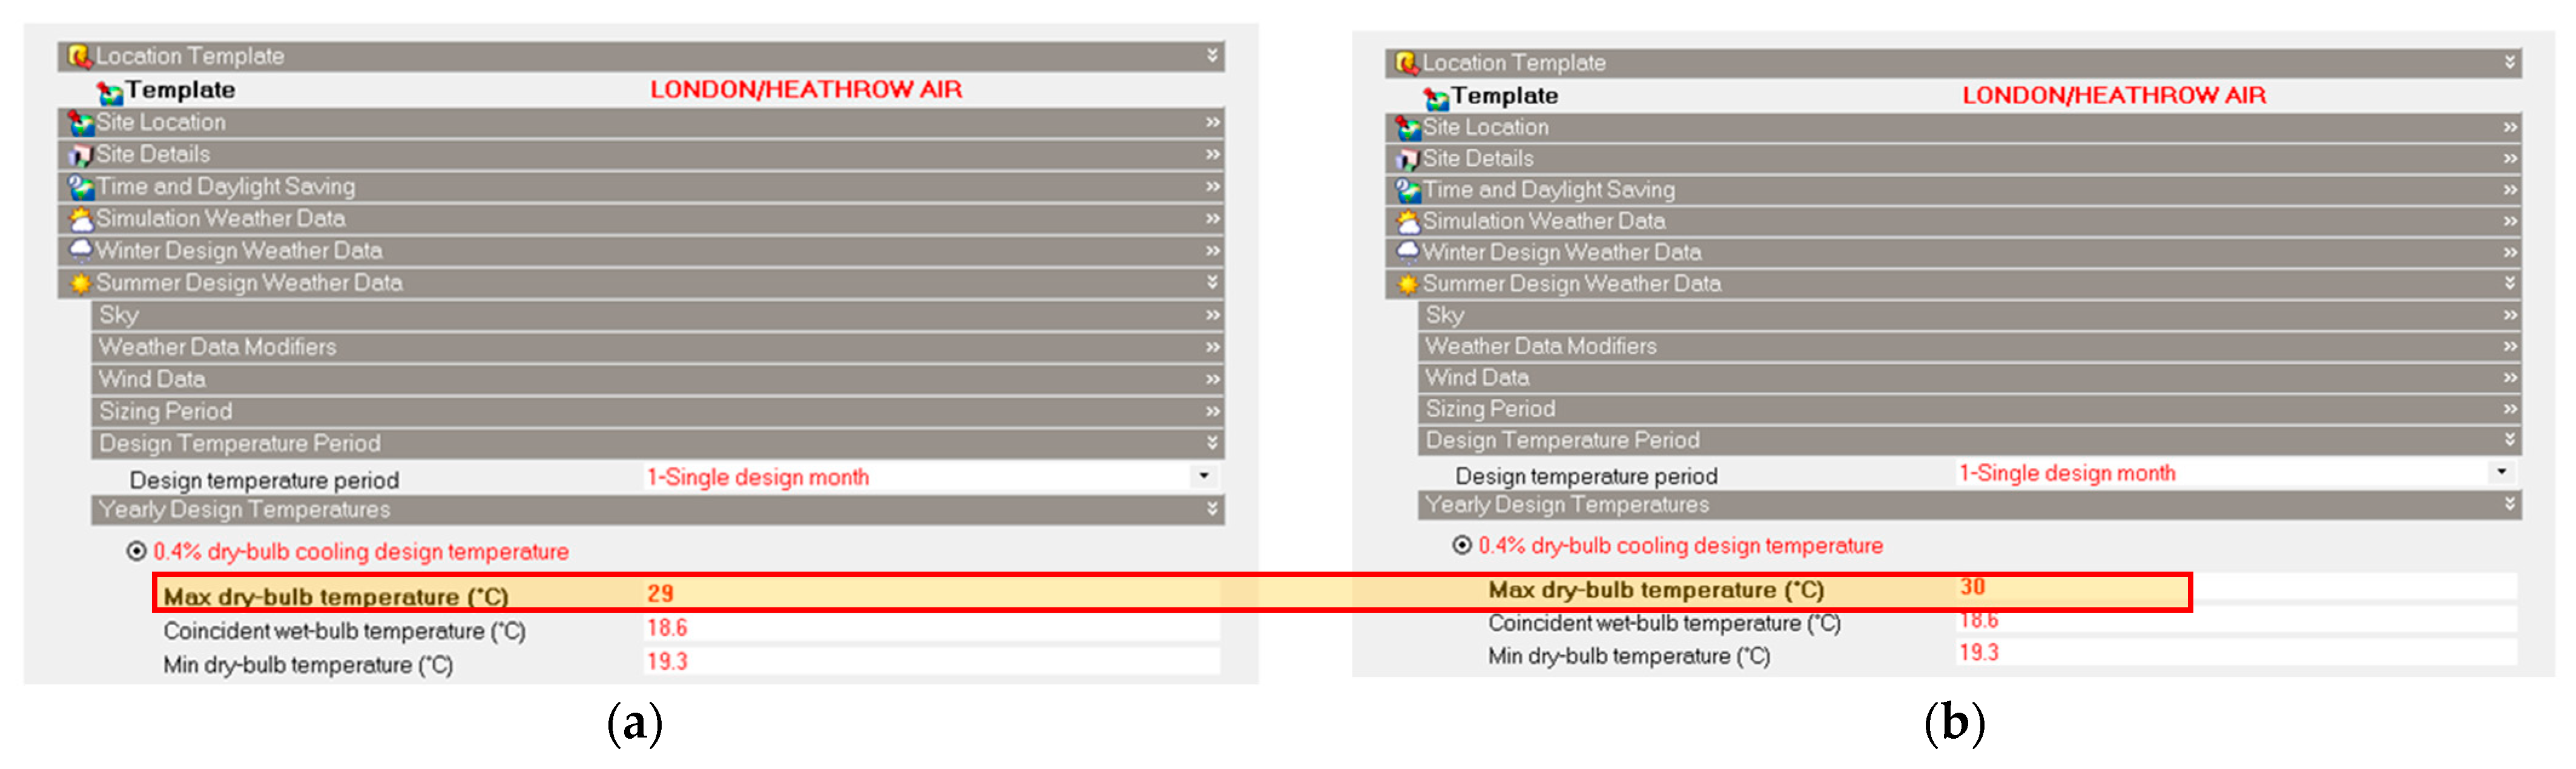Click LONDON/HEATHROW AIR template value in left panel
Viewport: 2576px width, 769px height.
[x=805, y=90]
